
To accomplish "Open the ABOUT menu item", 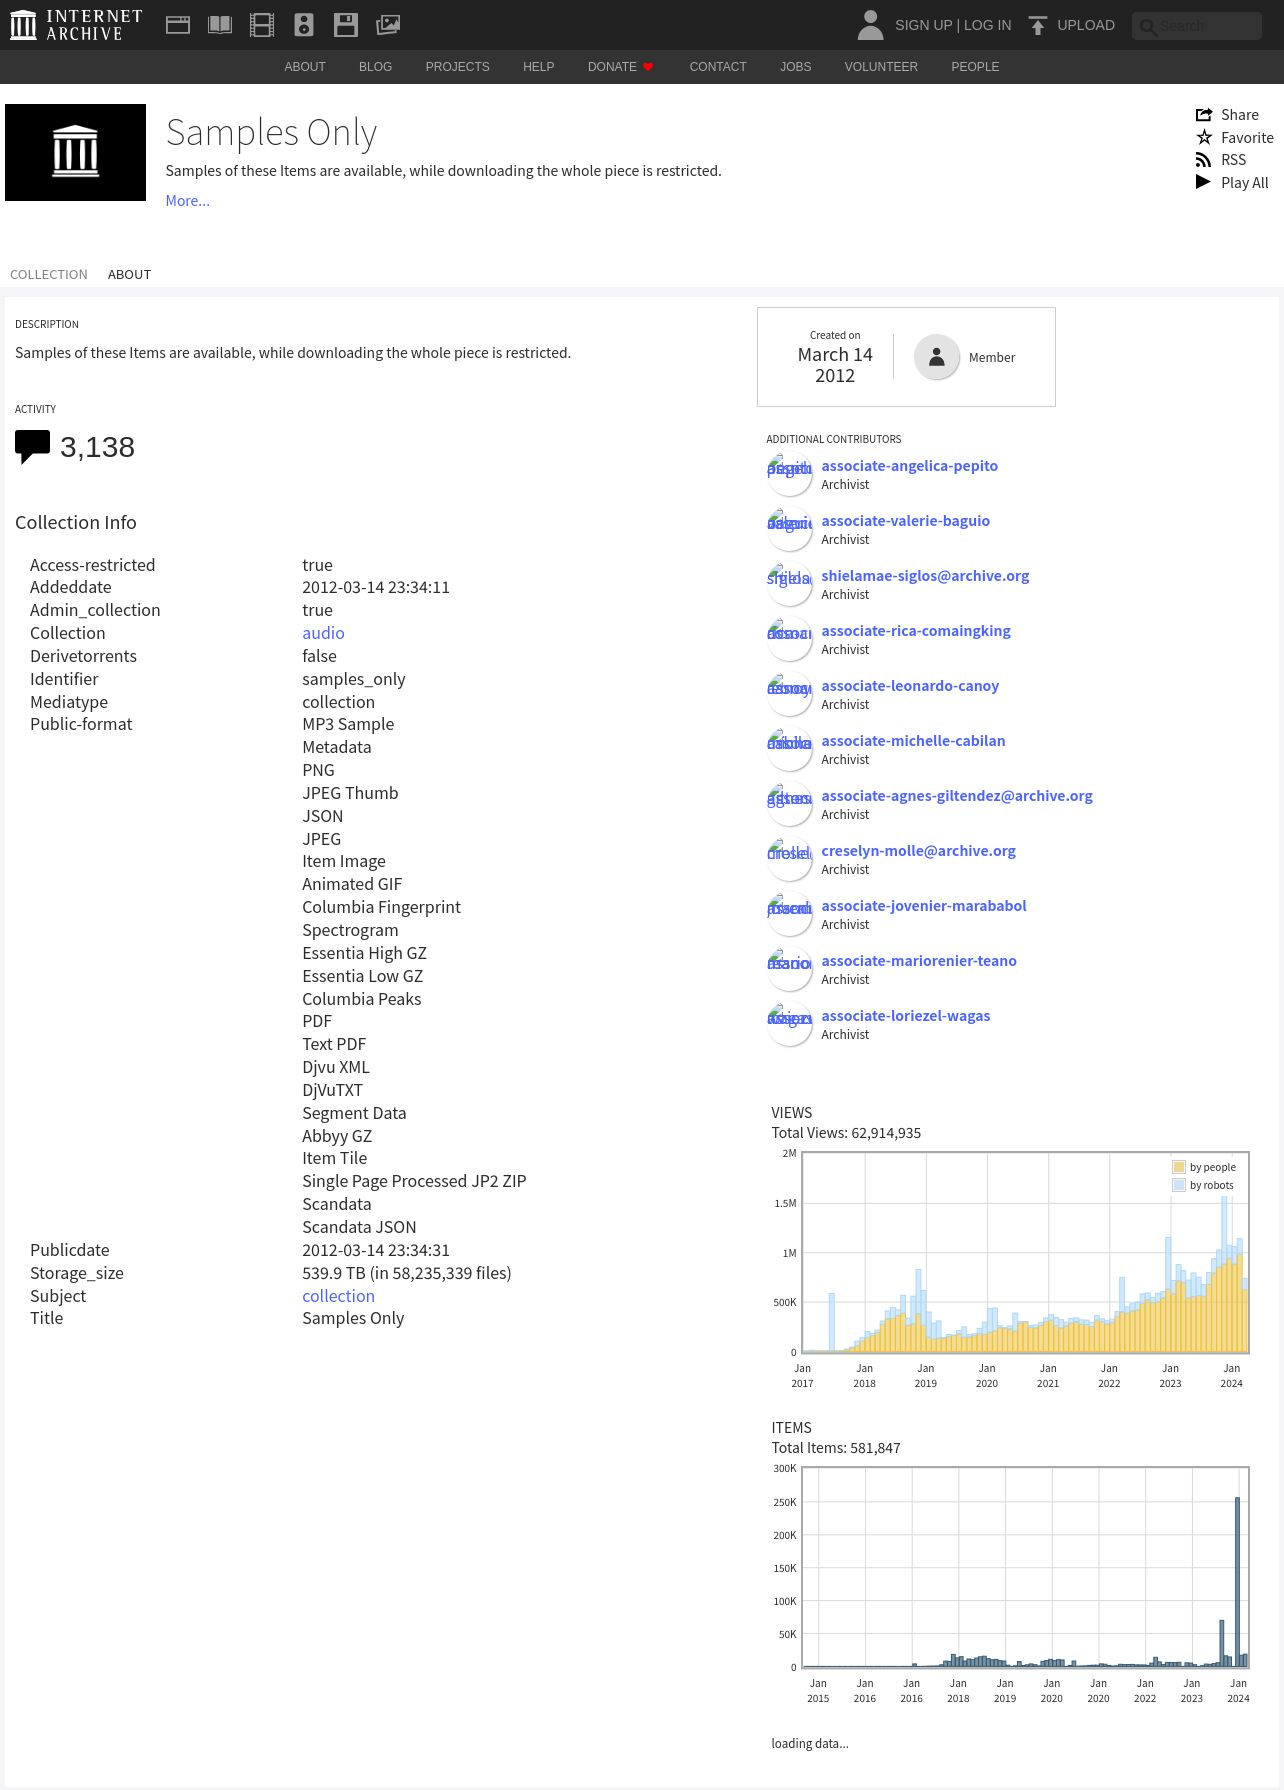I will point(305,67).
